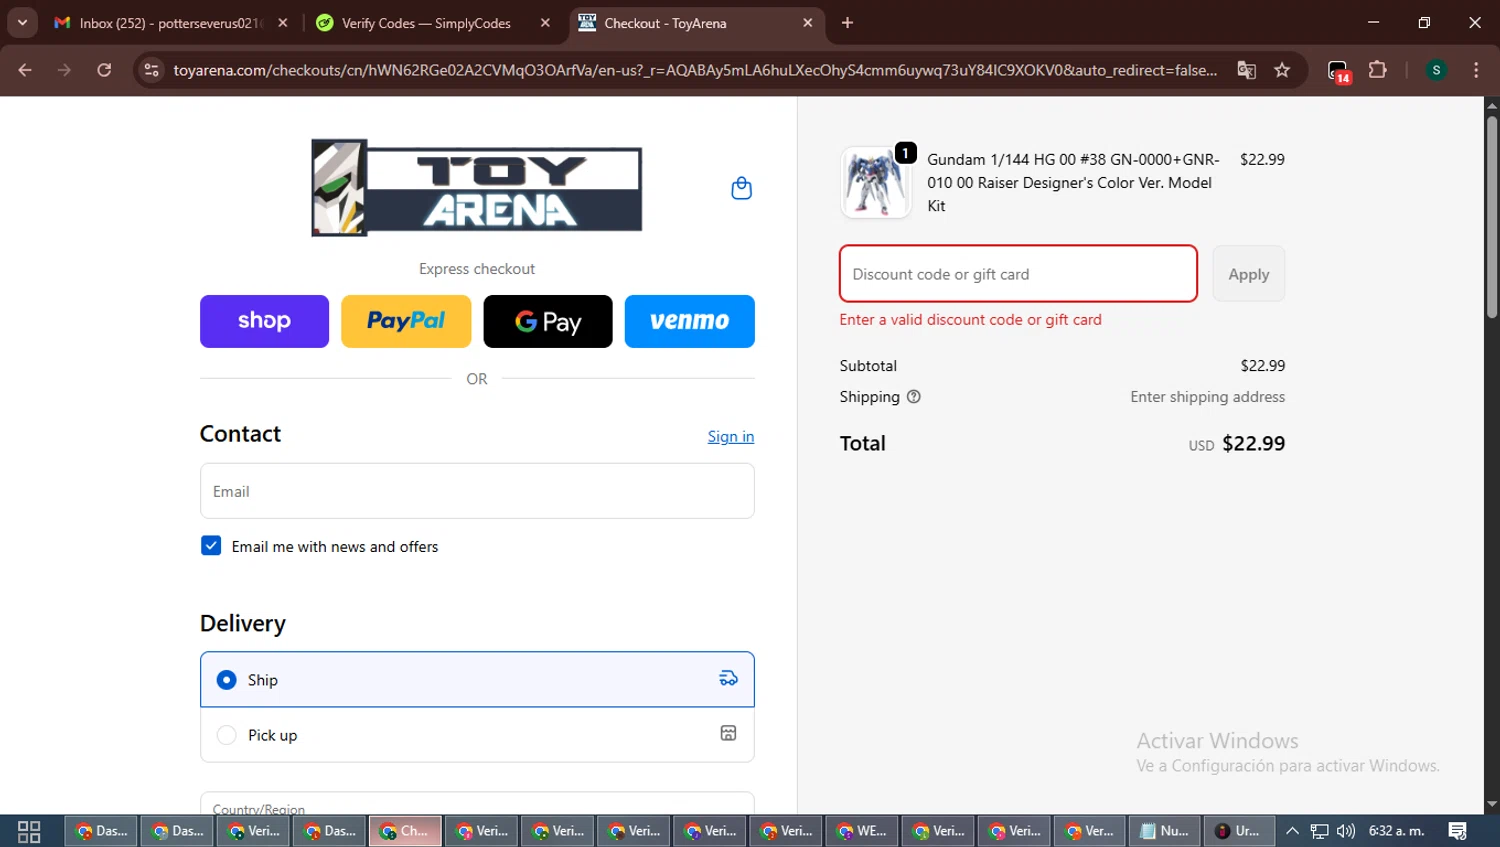The height and width of the screenshot is (847, 1500).
Task: Open the Extensions puzzle icon
Action: (x=1377, y=70)
